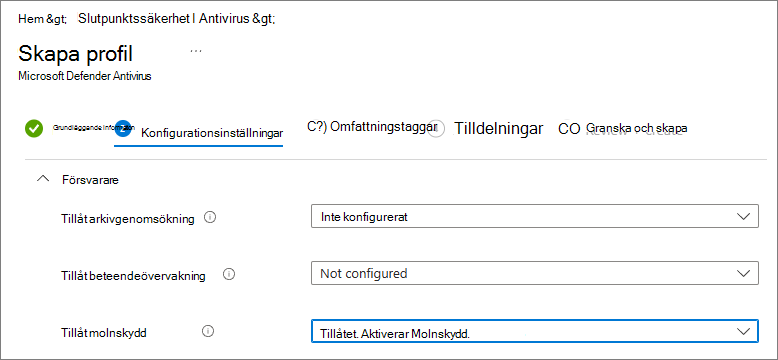Screen dimensions: 778x360
Task: Click the Microsoft Defender Antivirus subtitle
Action: pos(85,76)
